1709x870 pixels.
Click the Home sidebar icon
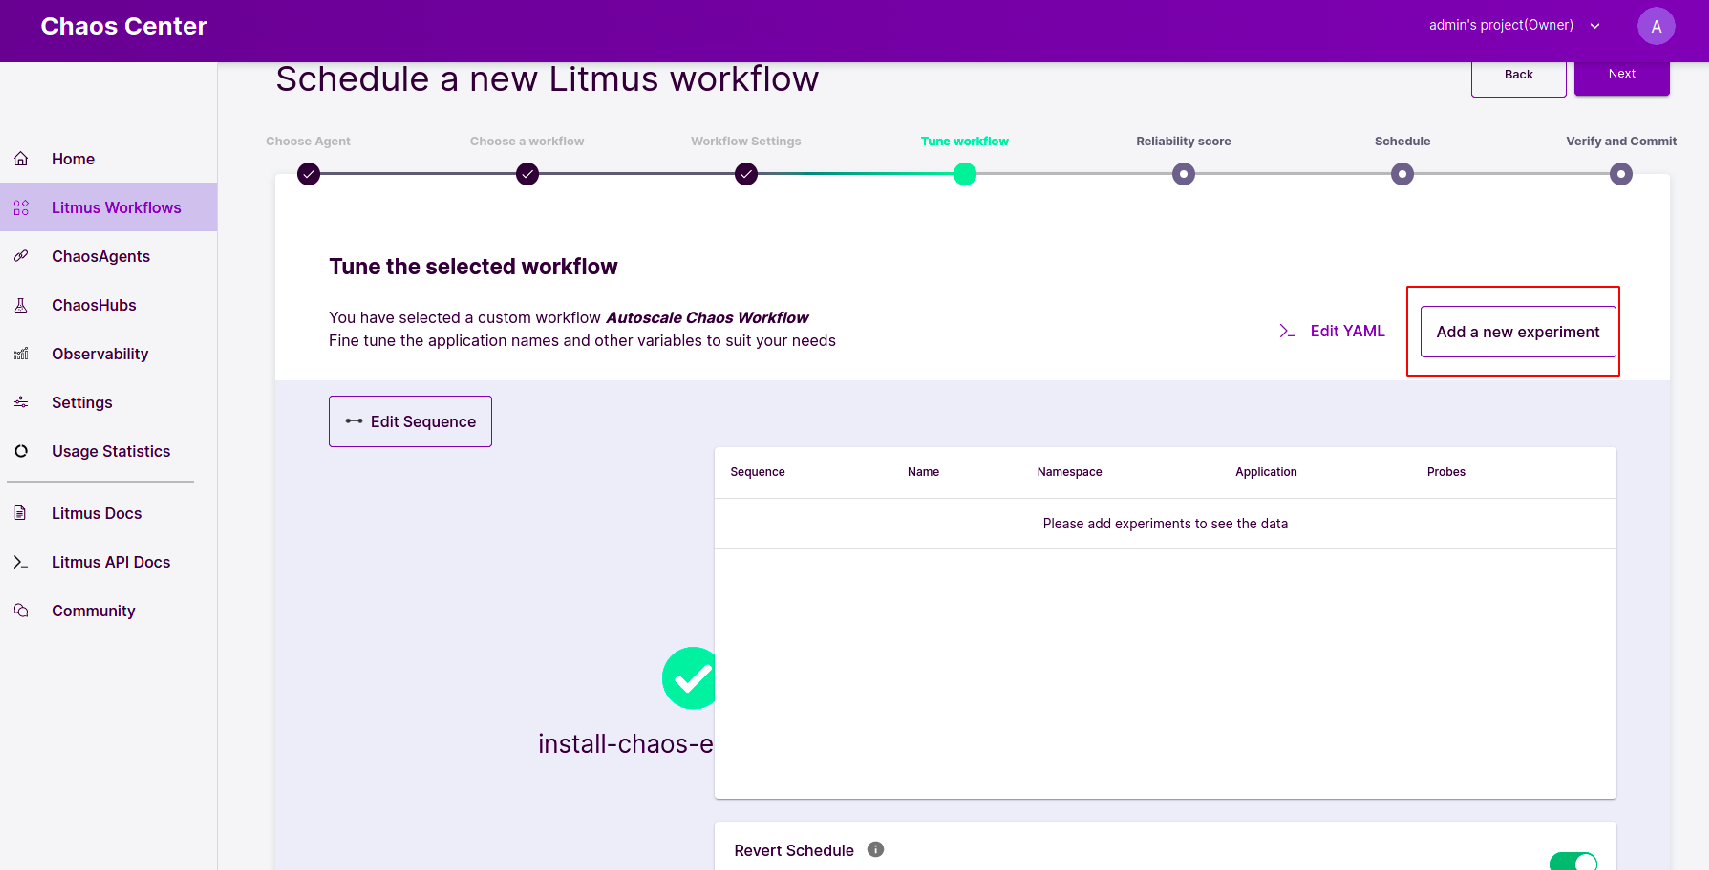21,159
